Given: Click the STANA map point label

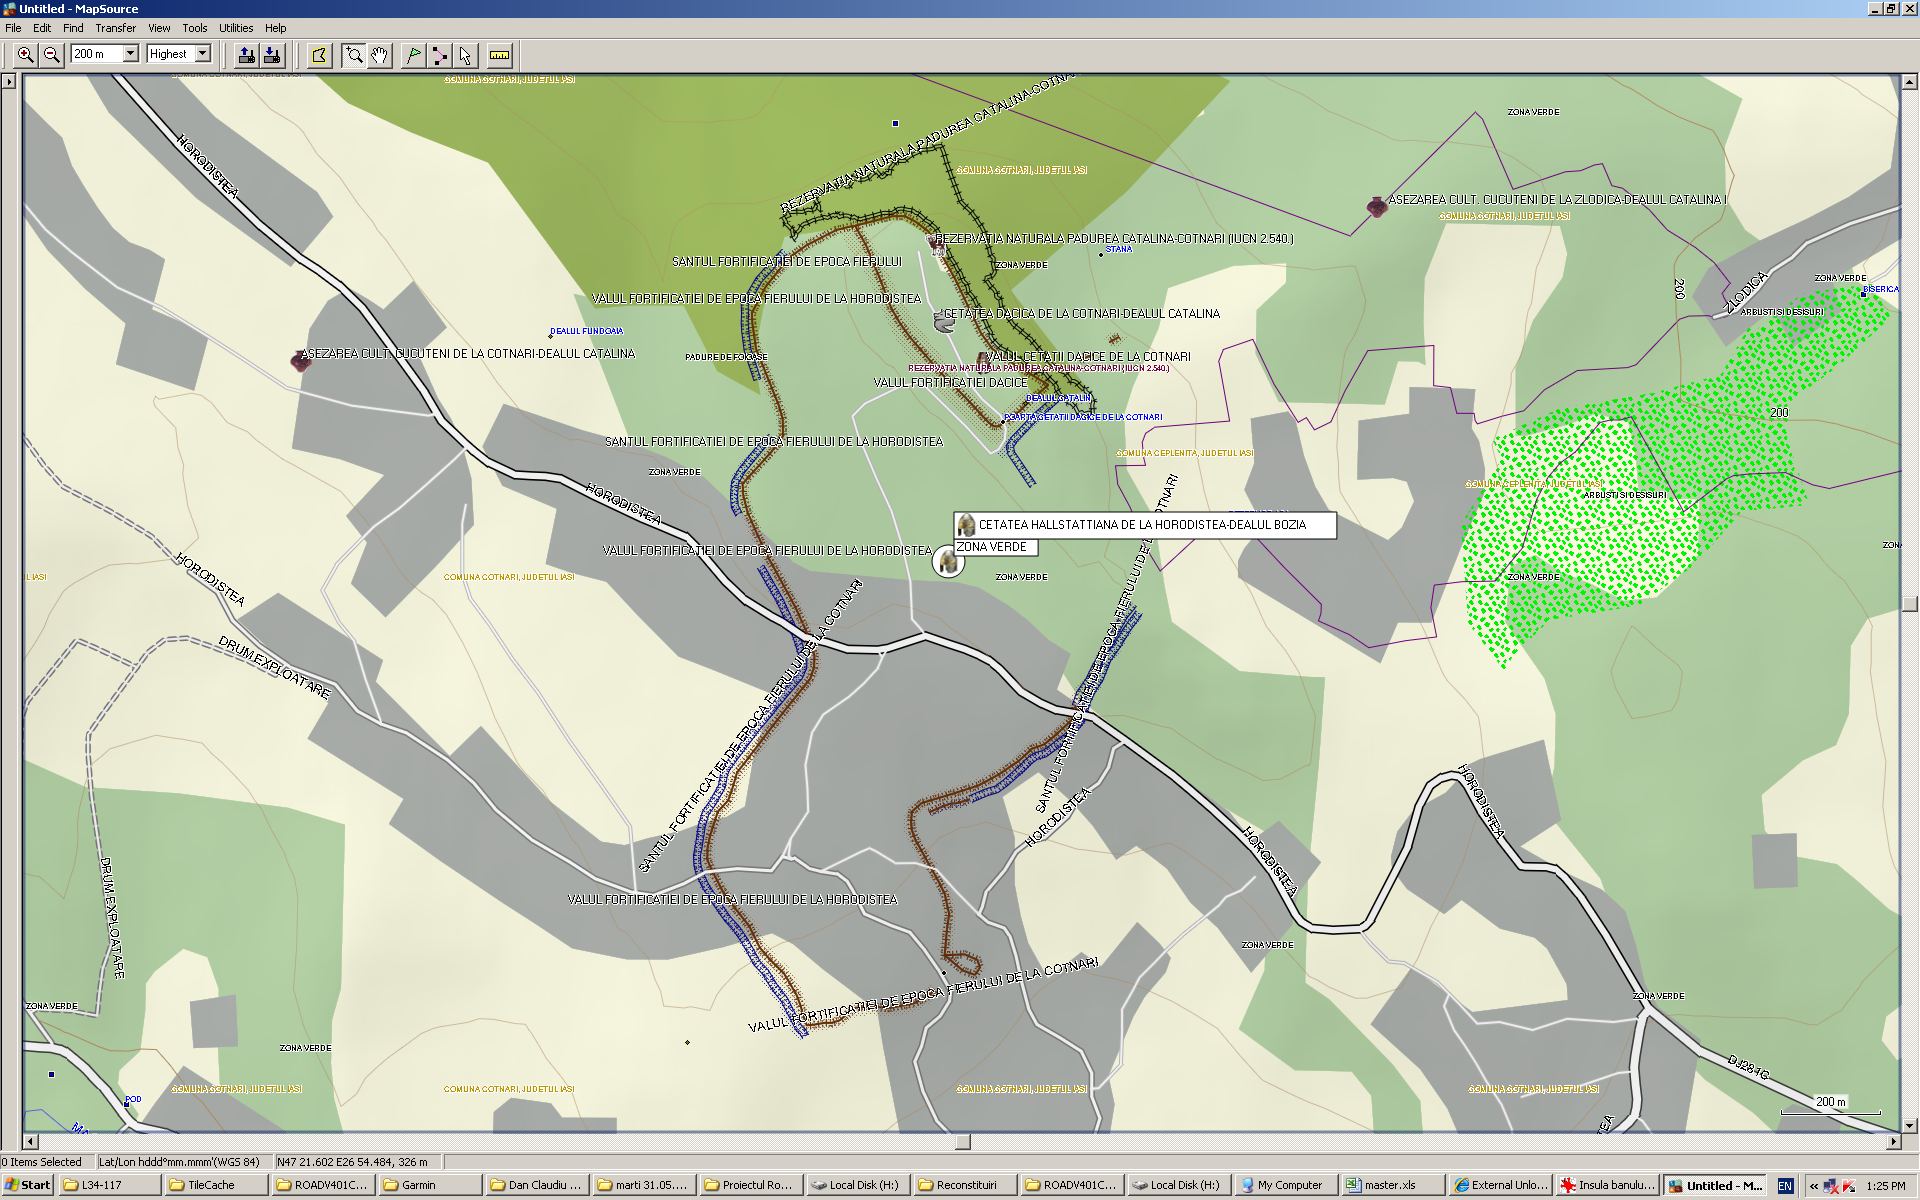Looking at the screenshot, I should pos(1119,249).
